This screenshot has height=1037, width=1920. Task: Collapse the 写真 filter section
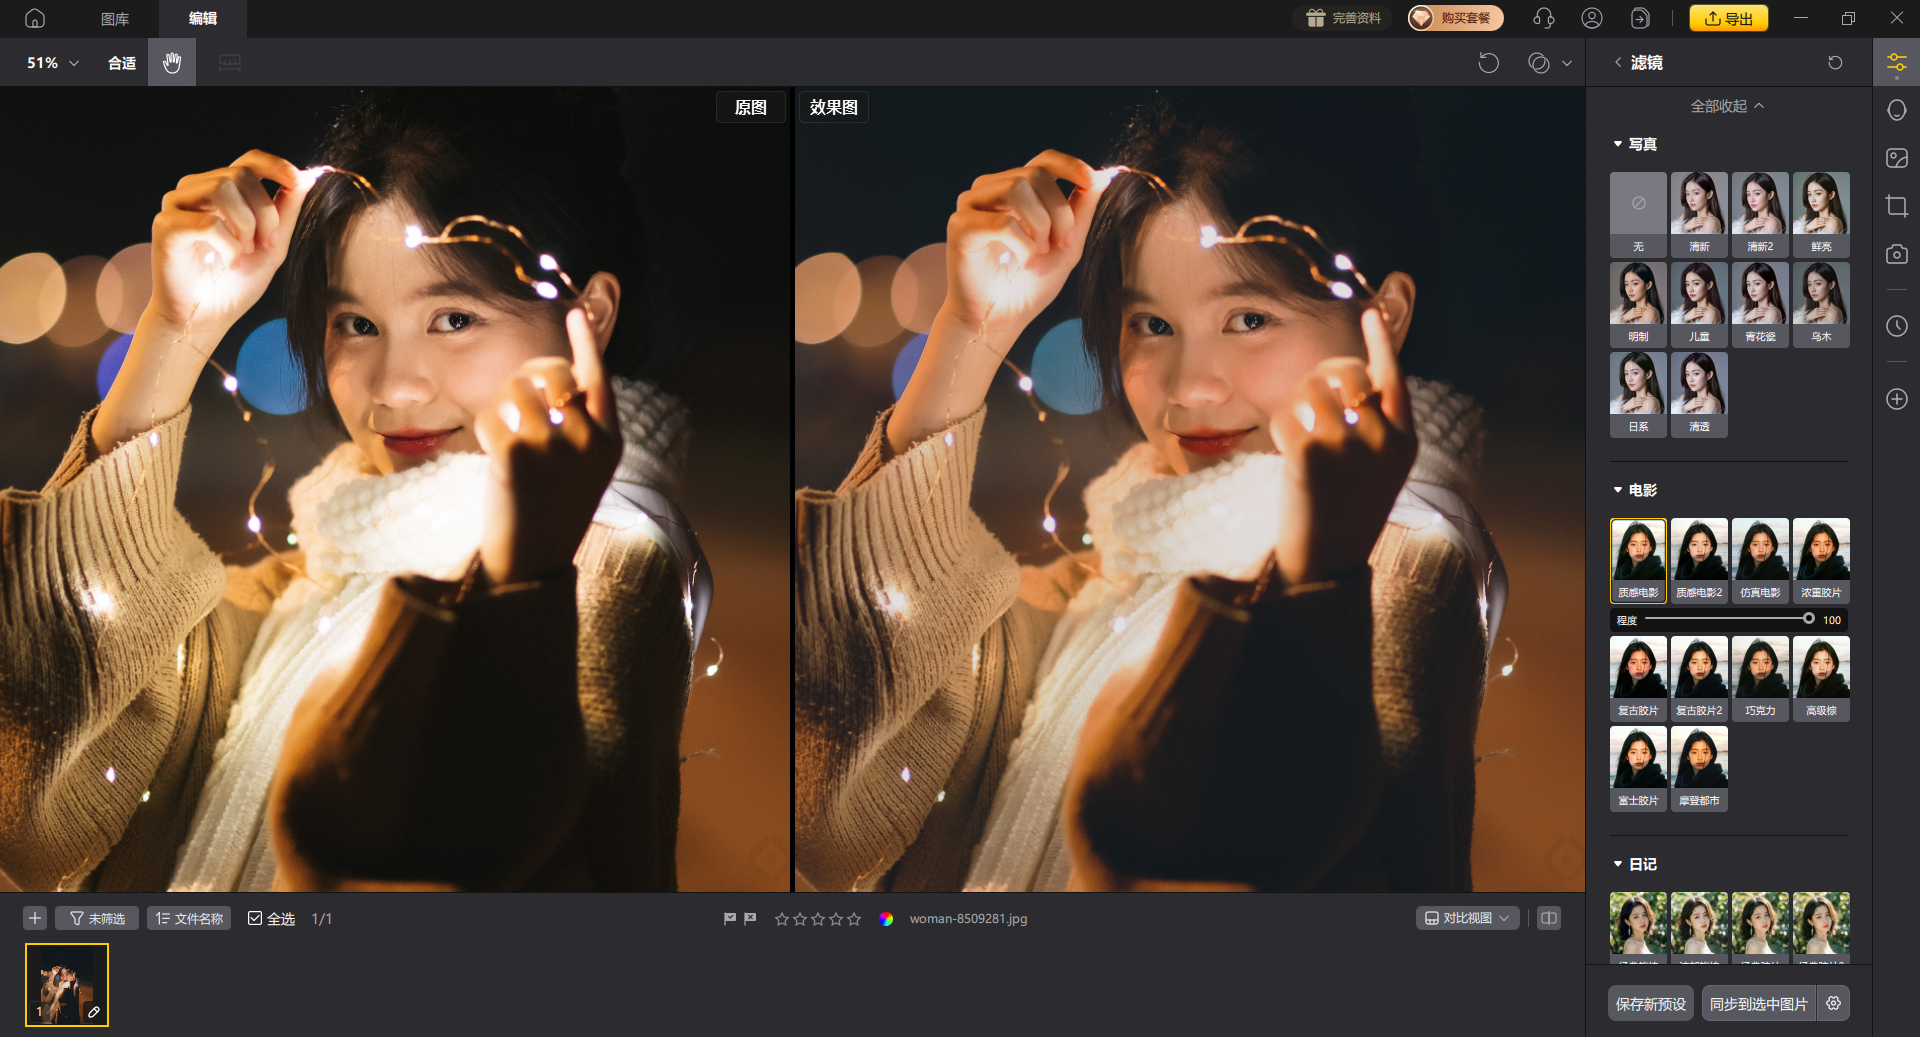[x=1618, y=144]
